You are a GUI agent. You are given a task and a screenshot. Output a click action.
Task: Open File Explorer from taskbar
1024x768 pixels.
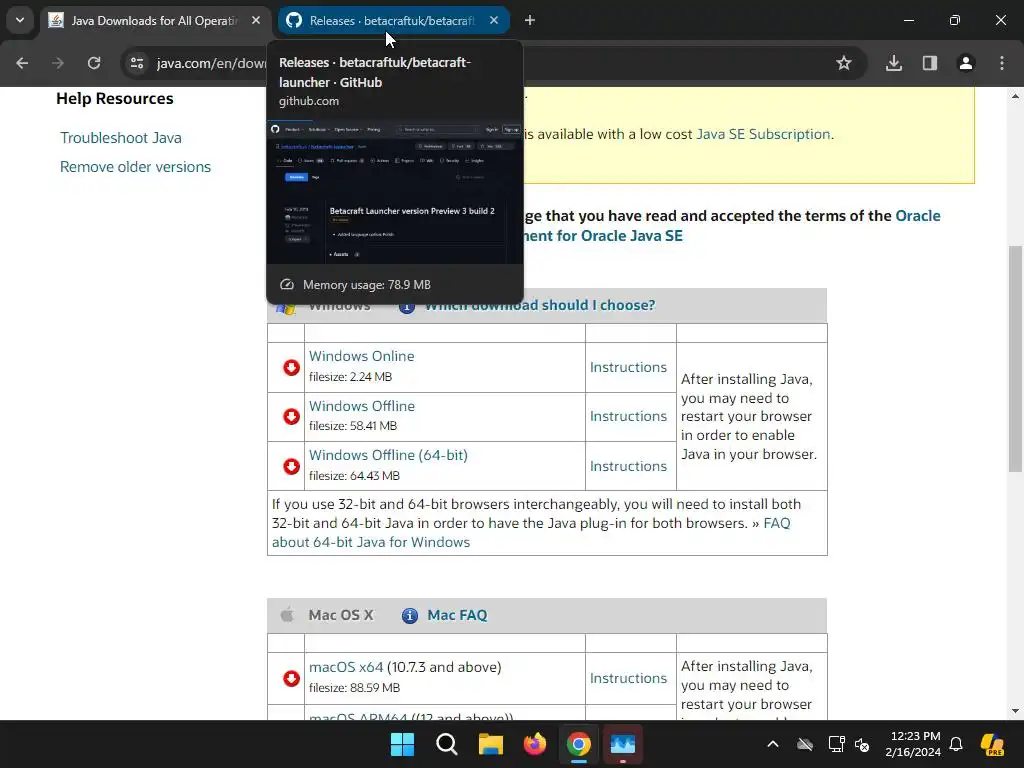(x=490, y=744)
